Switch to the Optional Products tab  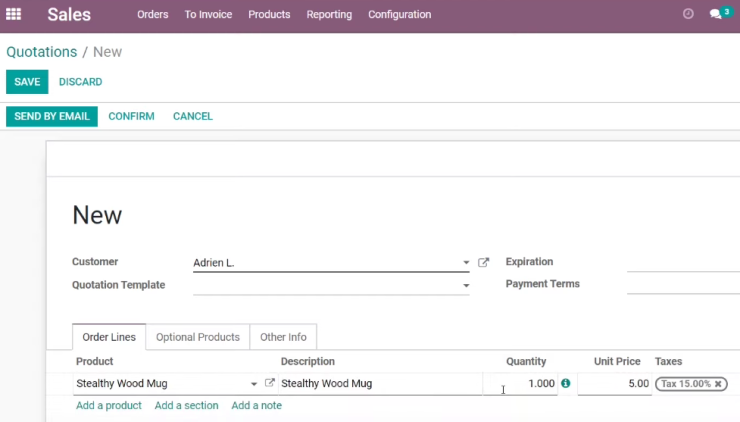coord(198,337)
